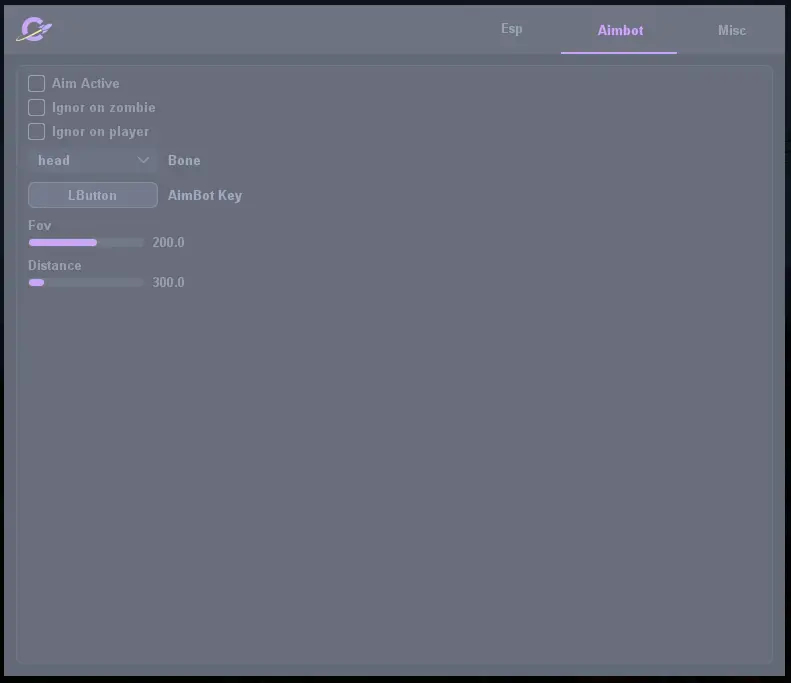
Task: Click the Fov value 200.0
Action: [168, 243]
